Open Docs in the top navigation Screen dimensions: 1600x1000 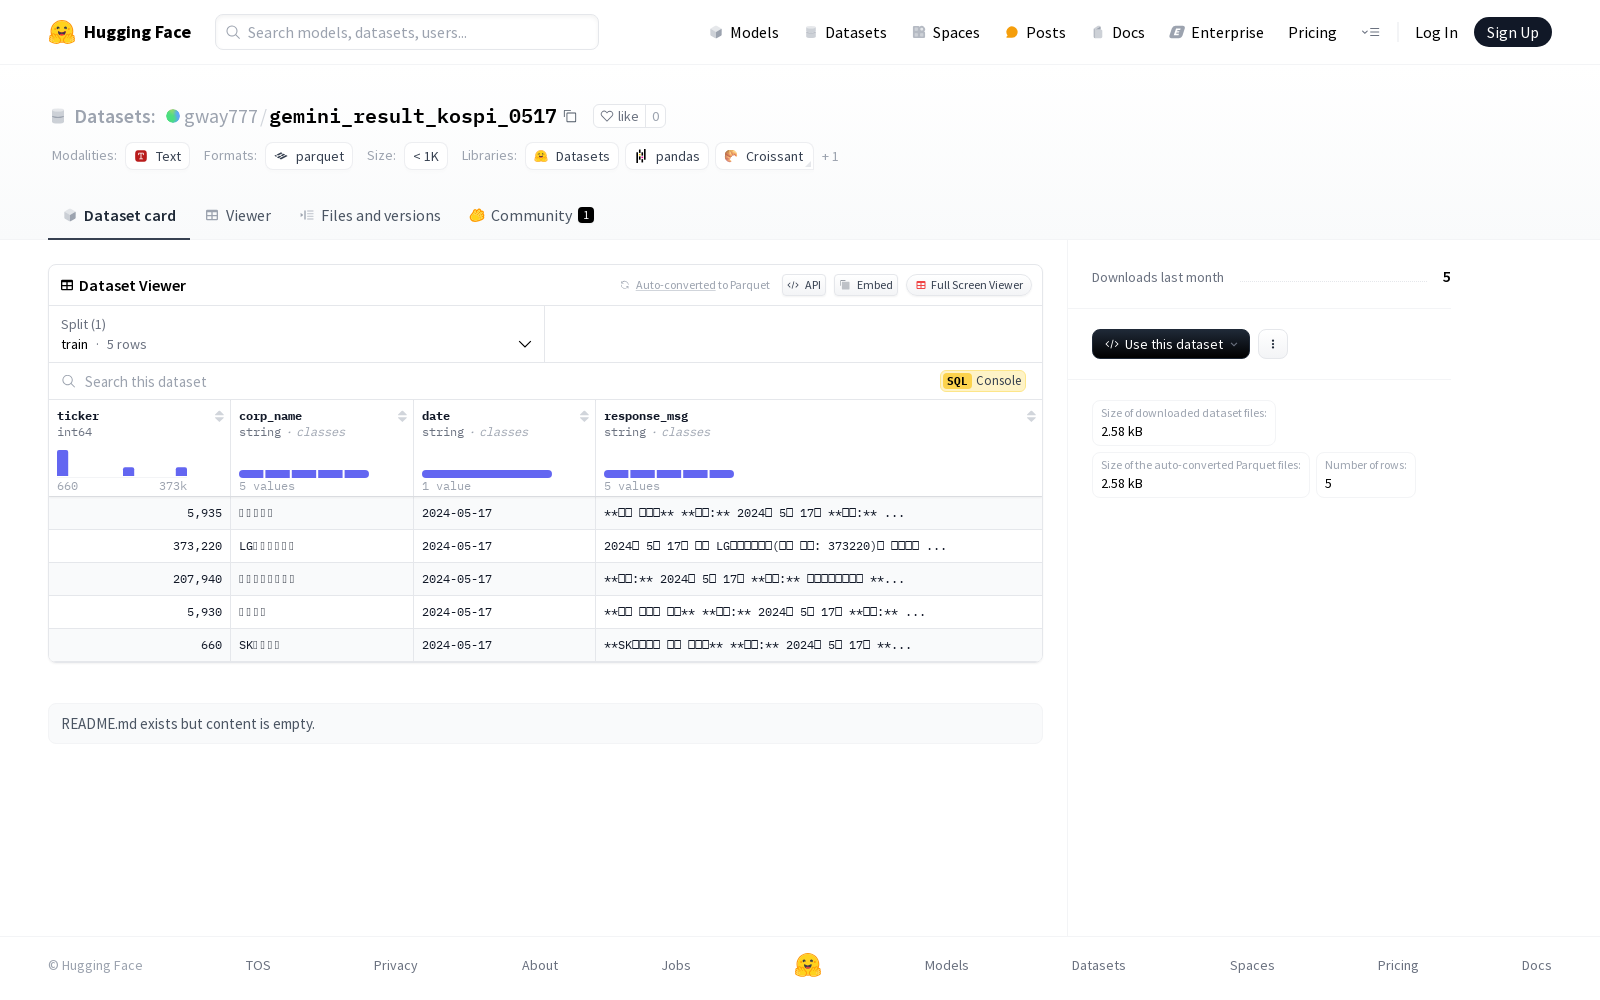(1118, 32)
